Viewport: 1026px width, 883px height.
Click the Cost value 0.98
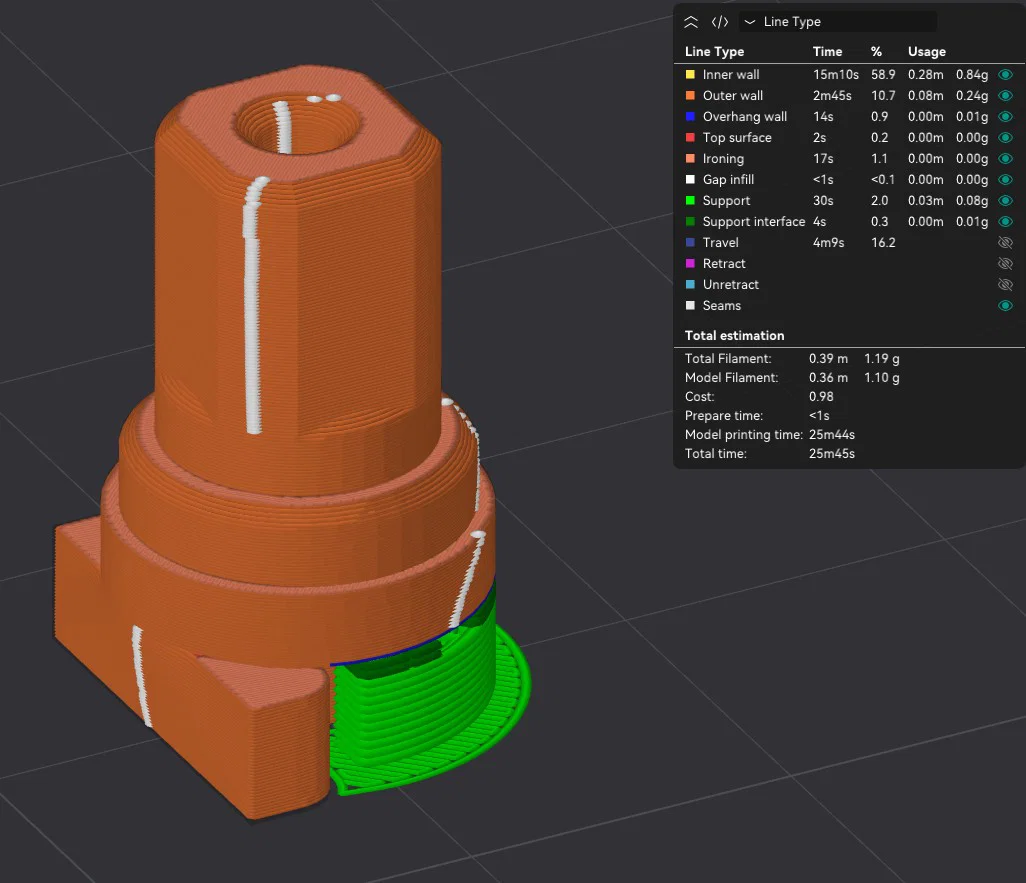point(821,397)
